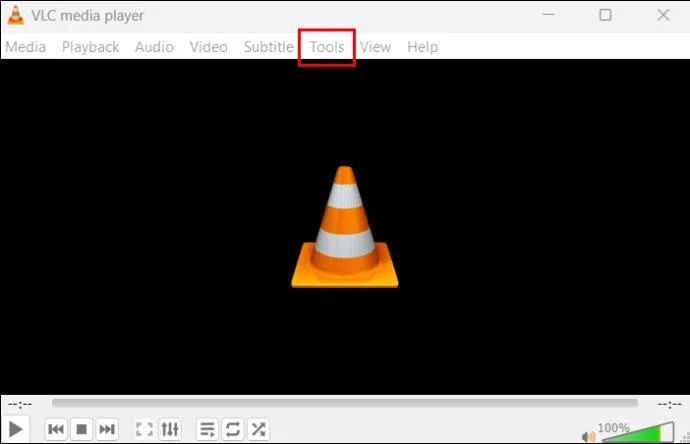Toggle fullscreen video mode

[x=144, y=429]
